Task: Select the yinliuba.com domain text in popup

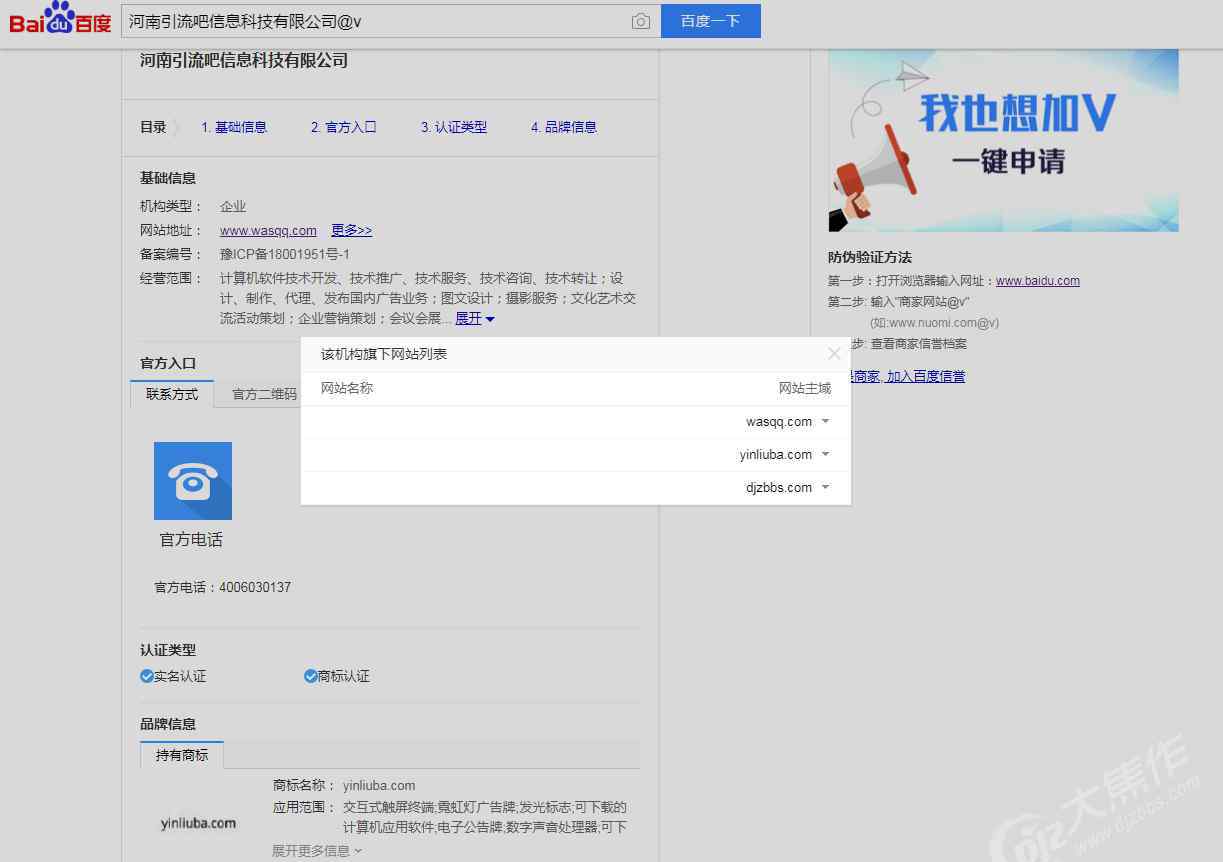Action: [776, 454]
